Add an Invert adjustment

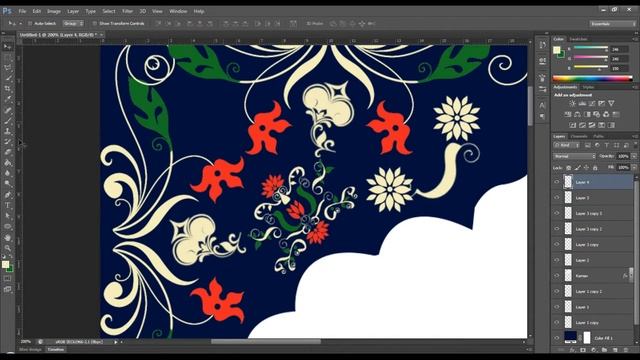click(x=573, y=125)
